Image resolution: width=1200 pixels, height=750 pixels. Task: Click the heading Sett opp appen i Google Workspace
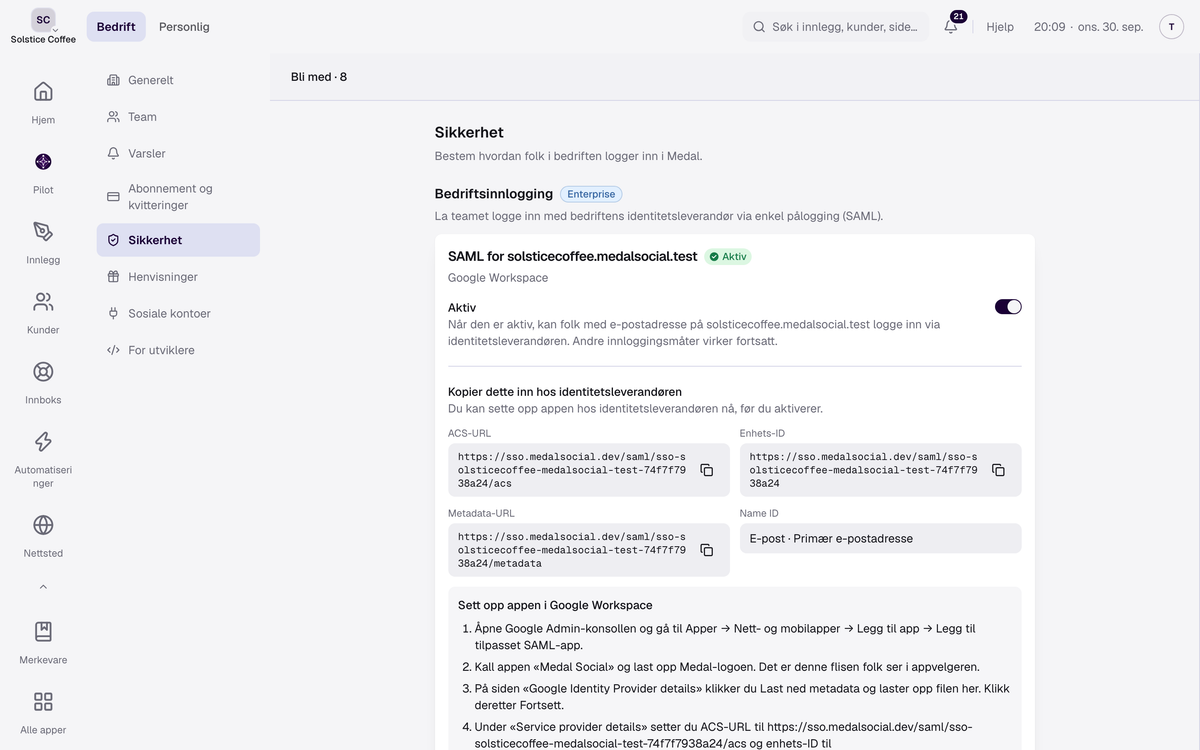[x=555, y=605]
